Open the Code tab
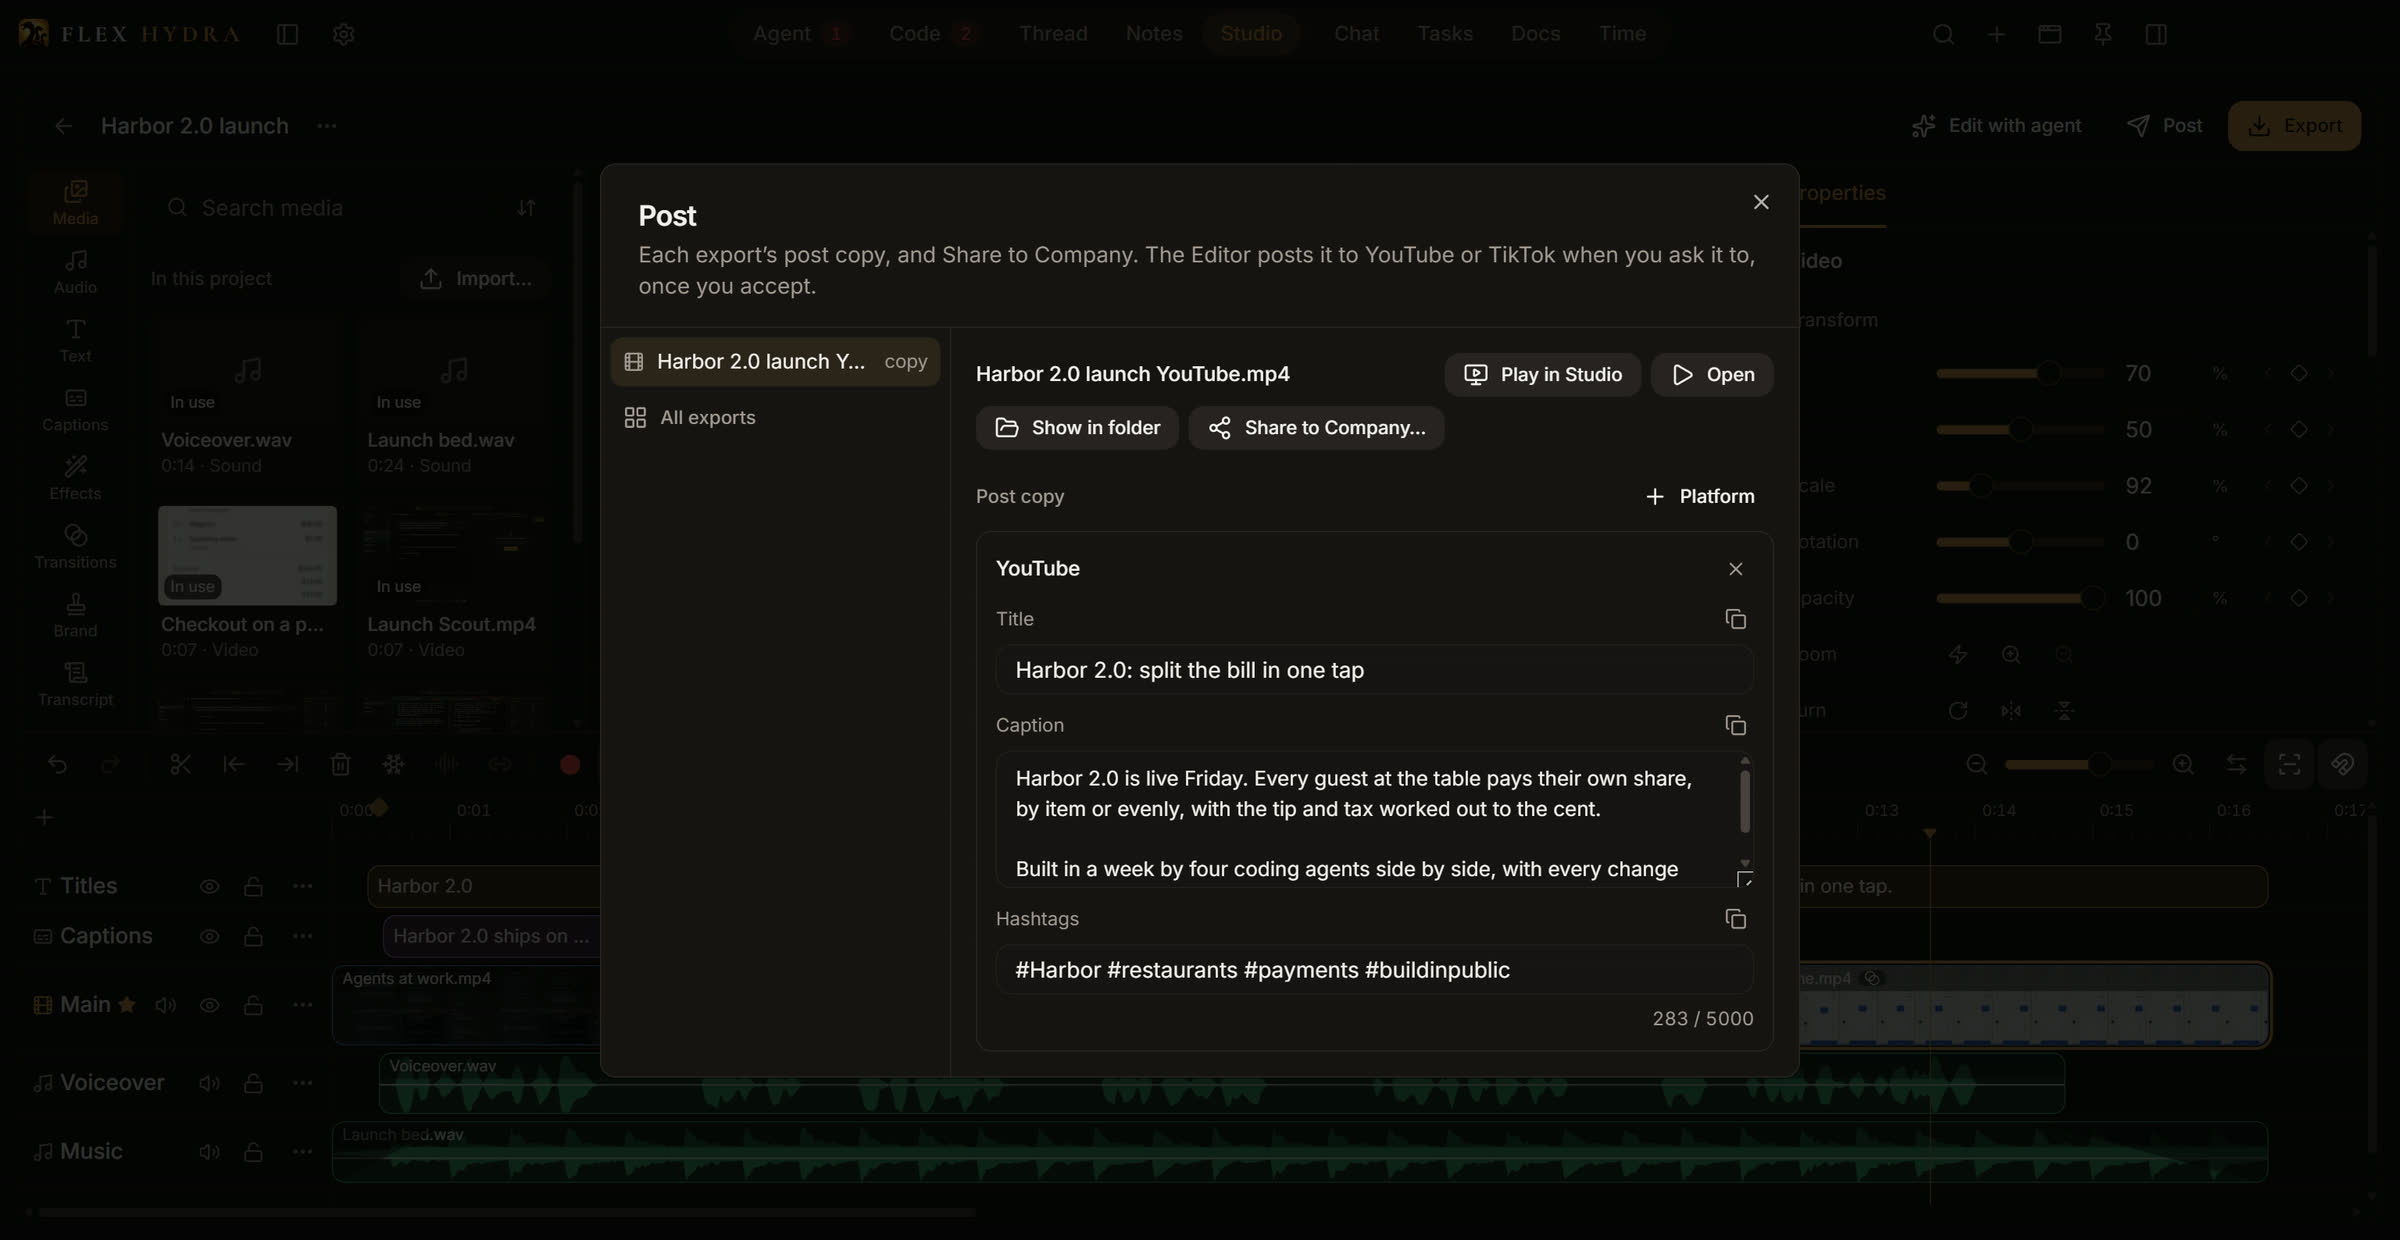This screenshot has height=1240, width=2400. 931,34
